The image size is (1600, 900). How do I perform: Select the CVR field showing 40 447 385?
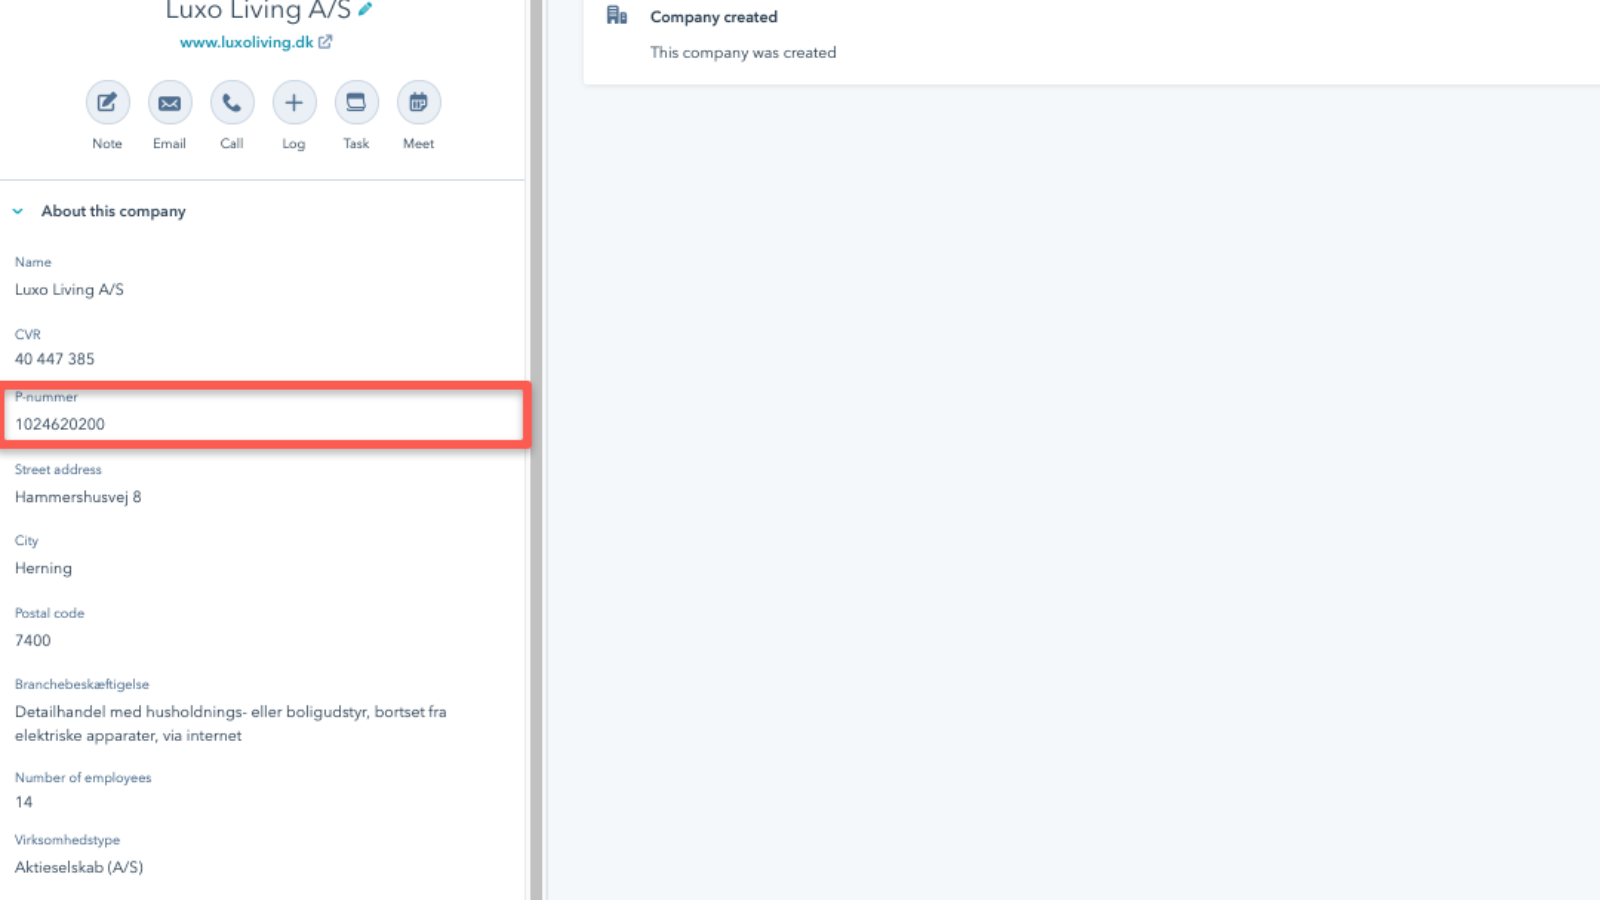pyautogui.click(x=55, y=359)
